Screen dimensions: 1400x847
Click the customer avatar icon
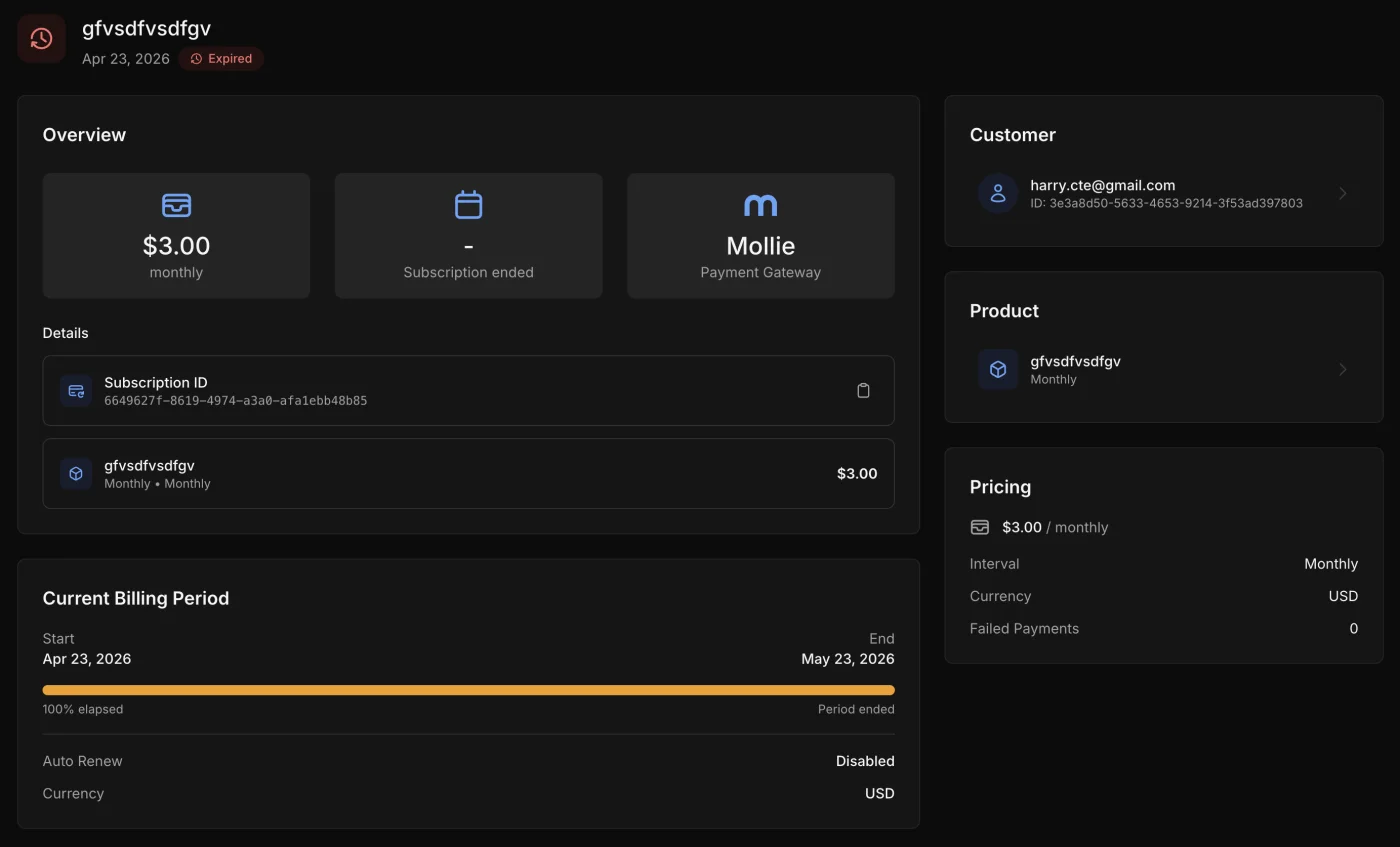(997, 193)
